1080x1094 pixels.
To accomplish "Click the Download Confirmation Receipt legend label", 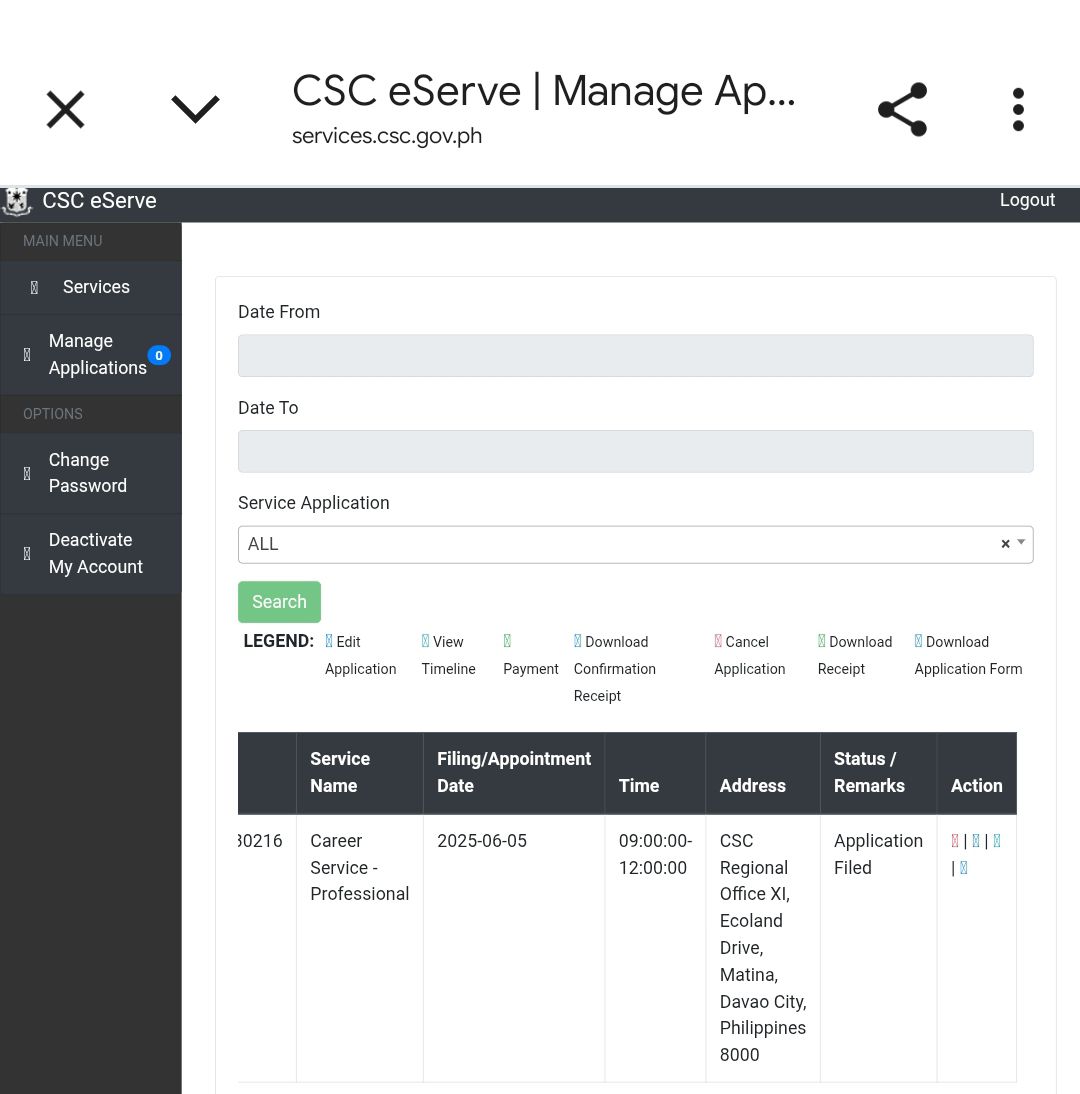I will [615, 668].
